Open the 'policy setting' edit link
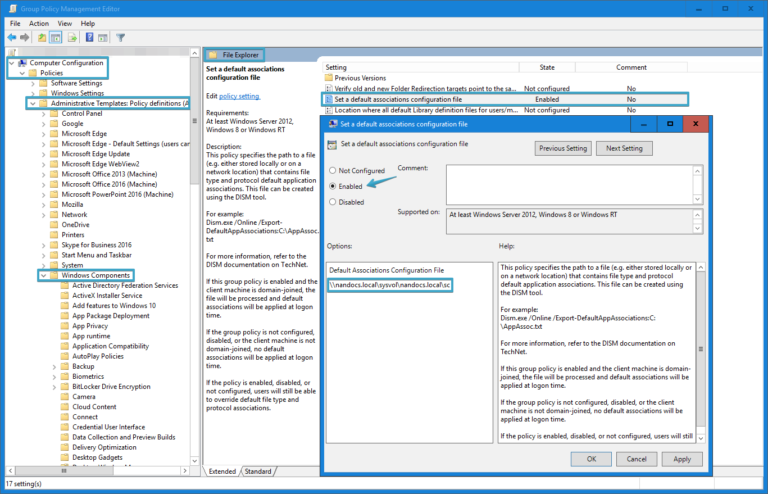The image size is (768, 494). (x=239, y=96)
